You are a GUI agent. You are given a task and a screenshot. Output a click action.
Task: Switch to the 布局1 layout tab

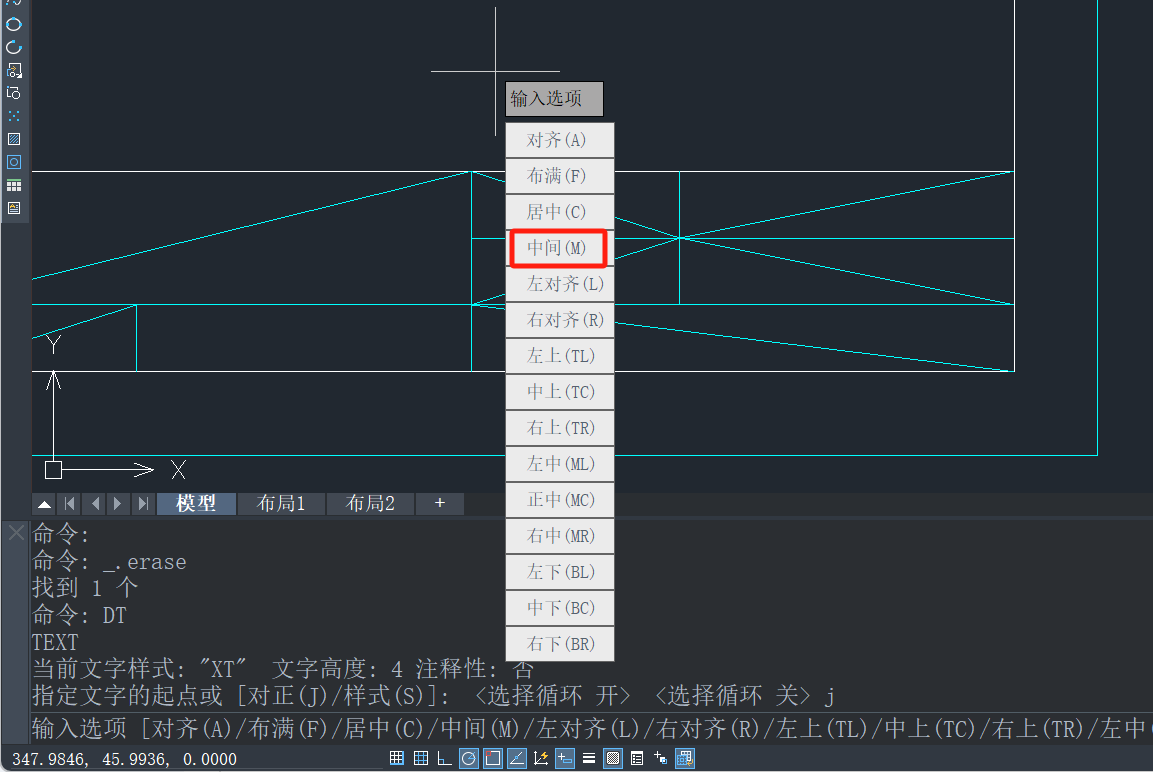(281, 504)
